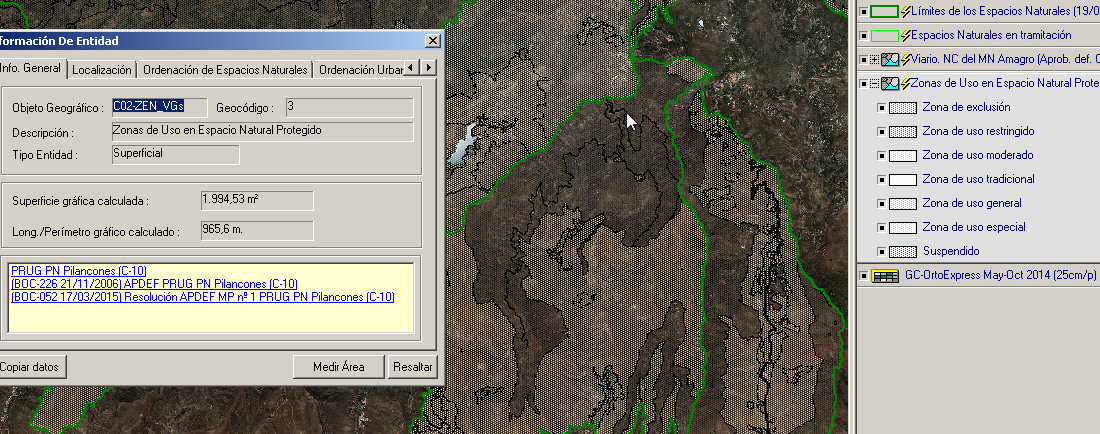Select the Zona de uso especial label

[x=974, y=227]
